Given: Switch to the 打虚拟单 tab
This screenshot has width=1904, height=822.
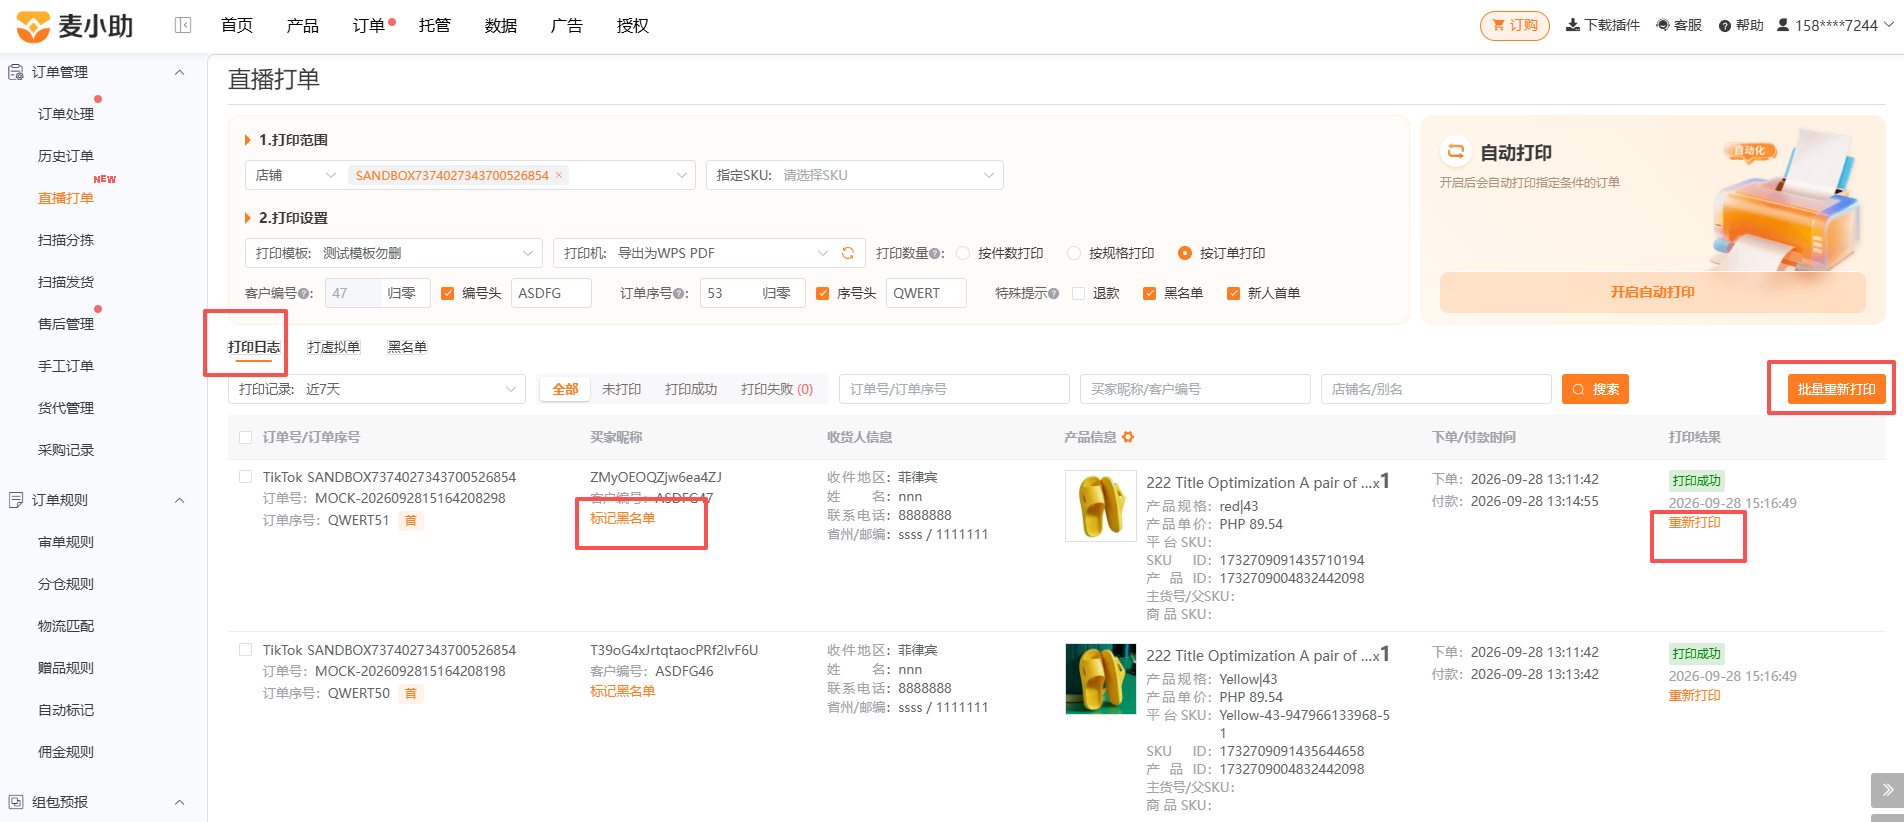Looking at the screenshot, I should 333,347.
